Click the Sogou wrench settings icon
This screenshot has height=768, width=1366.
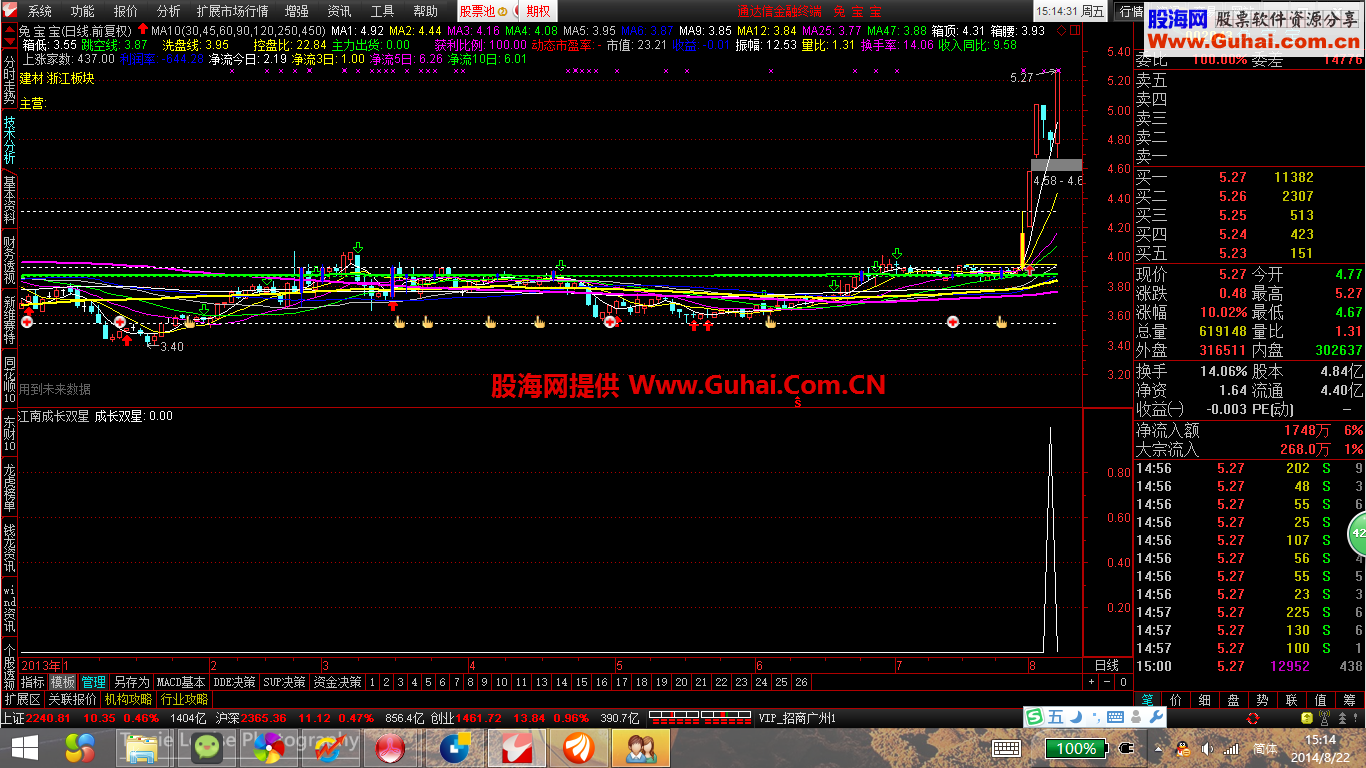click(x=1155, y=717)
